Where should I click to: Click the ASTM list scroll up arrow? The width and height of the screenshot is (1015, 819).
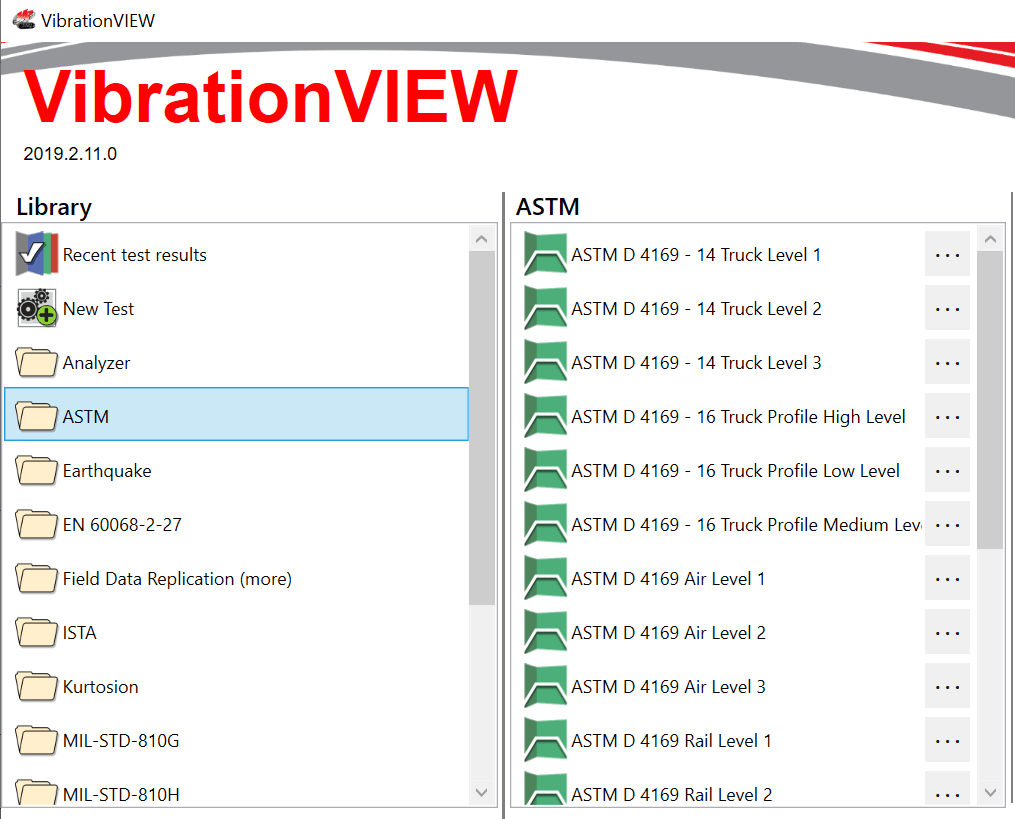[990, 239]
